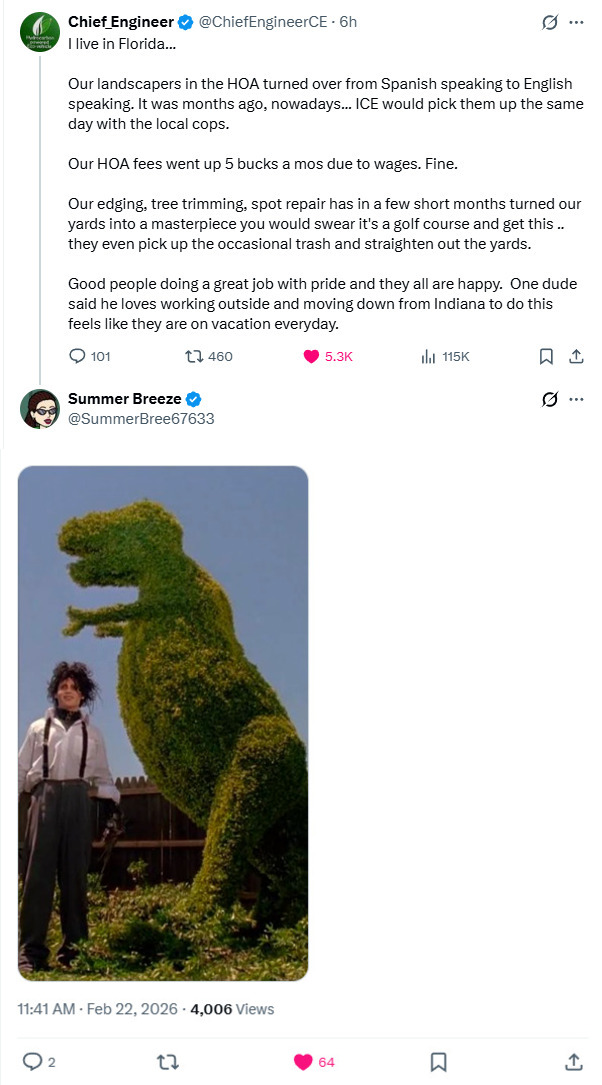Repost Summer Breeze's reply
Image resolution: width=602 pixels, height=1085 pixels.
168,1061
